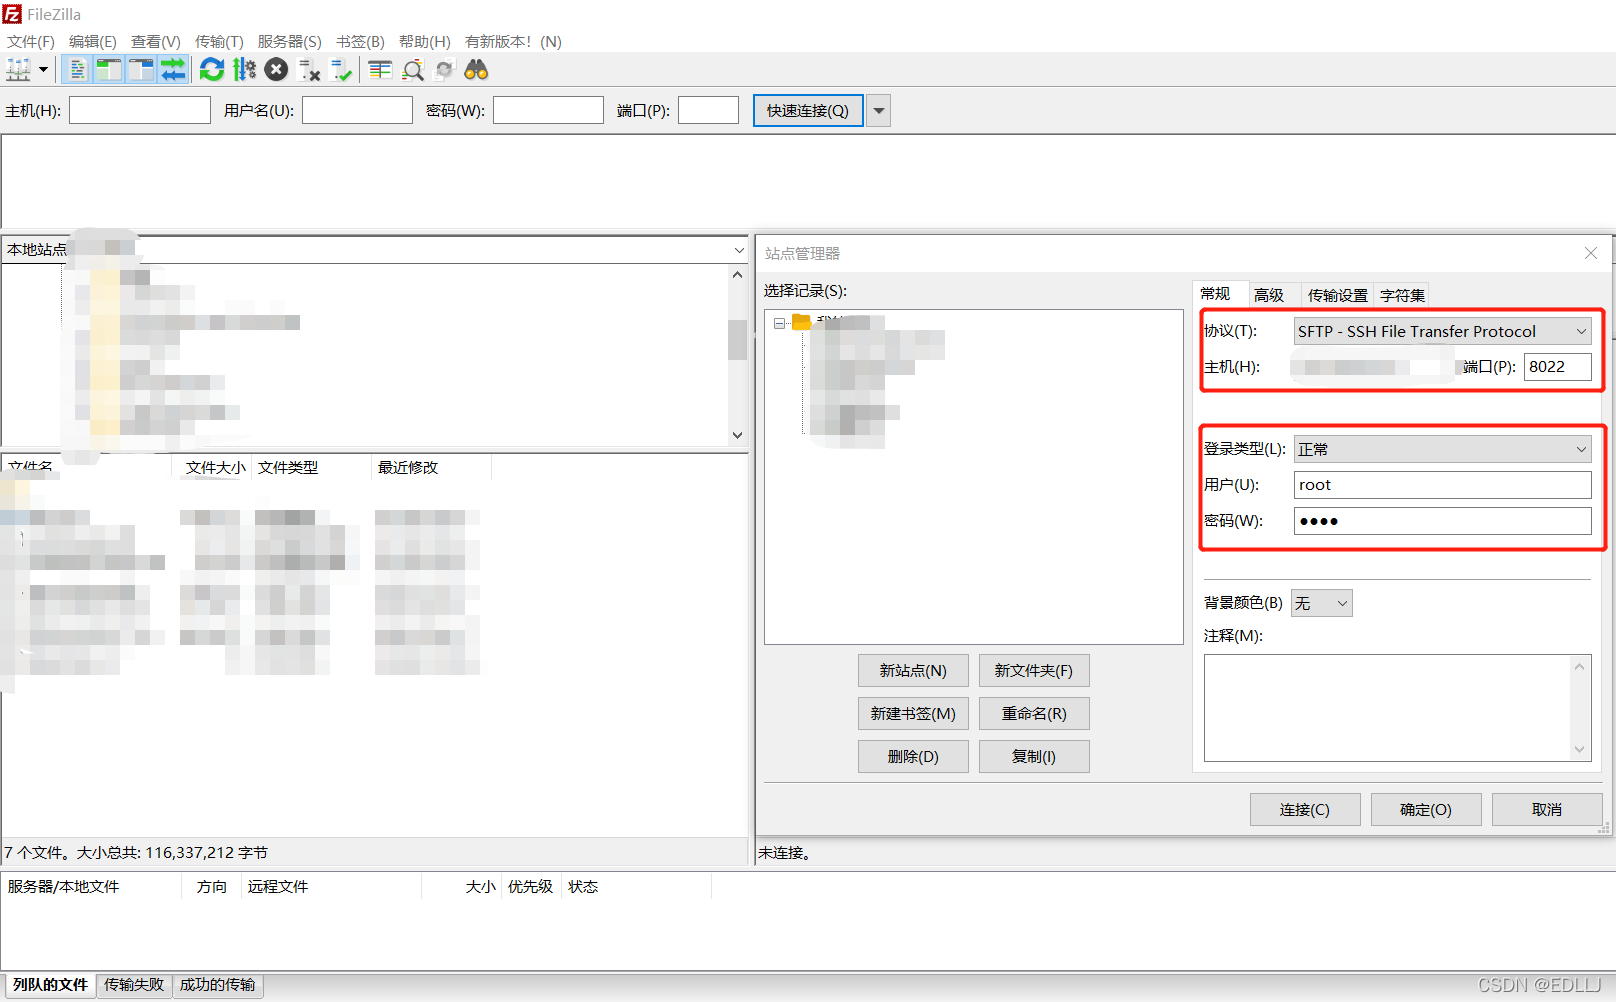Open the 帮助(H) menu
This screenshot has width=1616, height=1002.
point(425,41)
